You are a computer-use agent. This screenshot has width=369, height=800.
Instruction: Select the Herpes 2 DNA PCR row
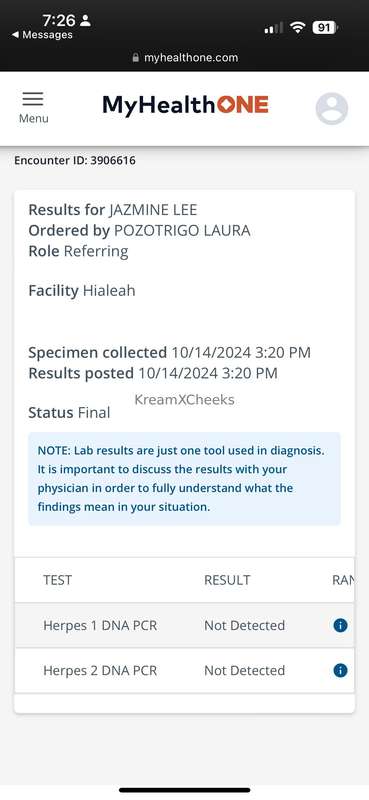pyautogui.click(x=184, y=670)
